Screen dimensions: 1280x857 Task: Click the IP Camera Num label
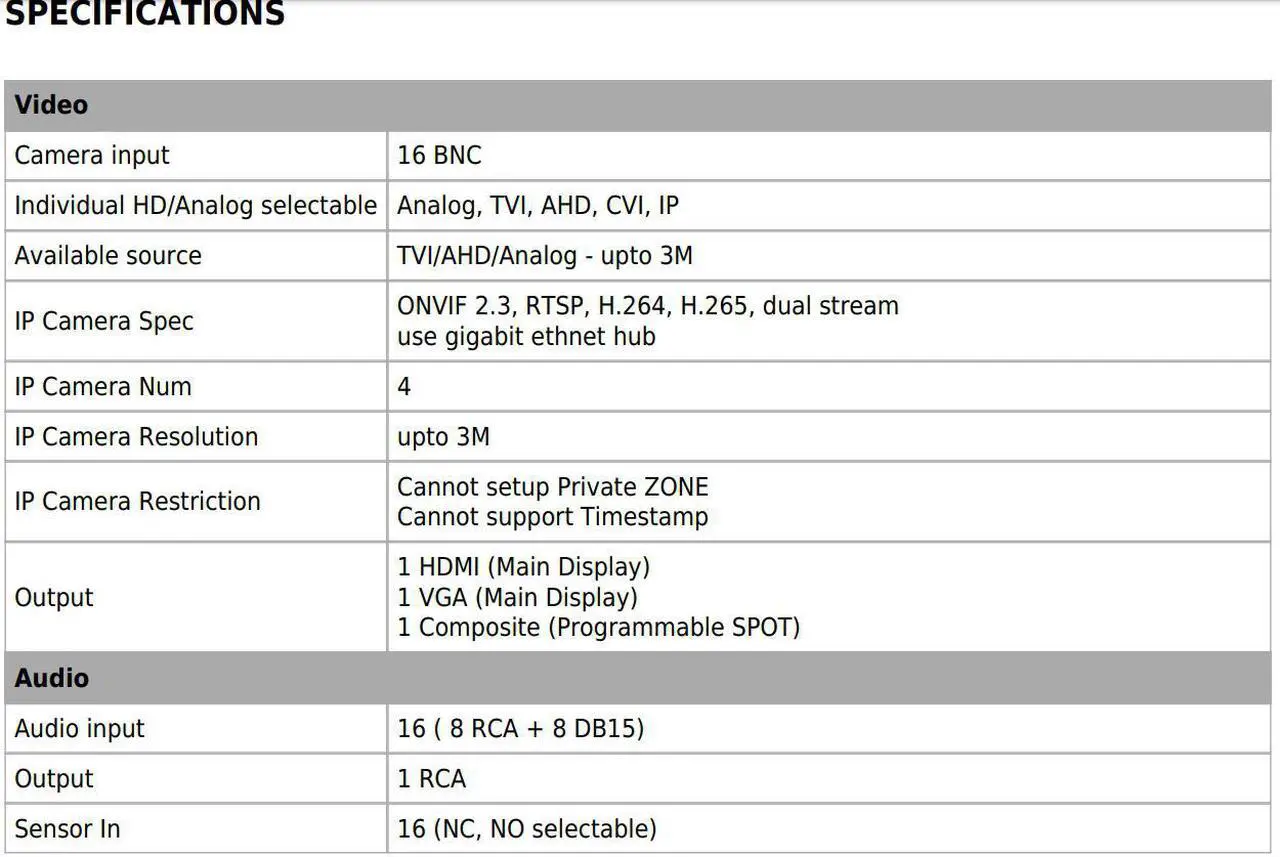pos(103,387)
